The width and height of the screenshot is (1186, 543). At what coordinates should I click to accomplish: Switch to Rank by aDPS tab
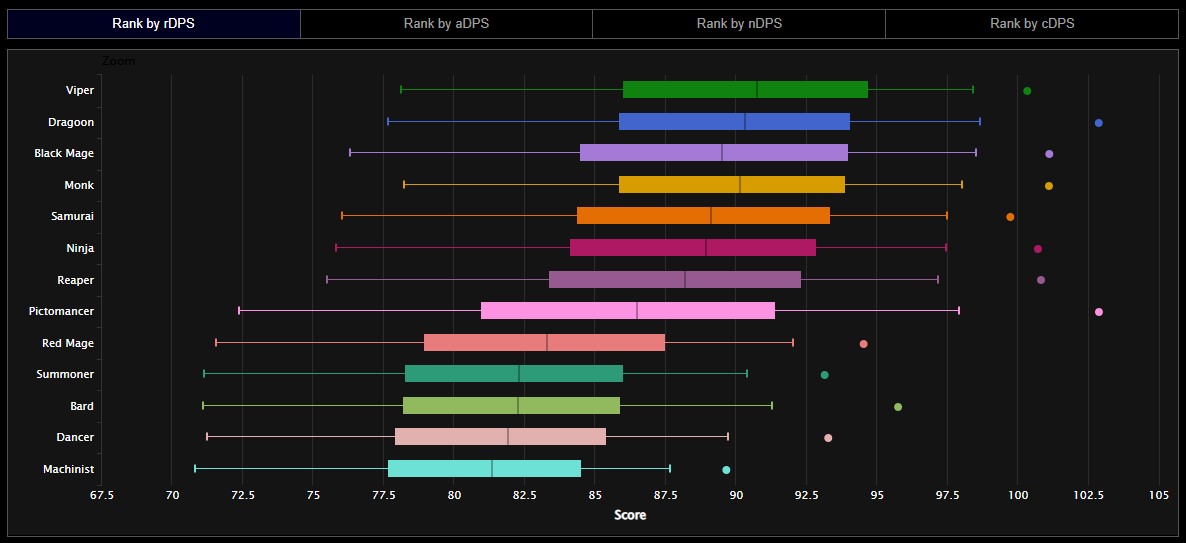(x=446, y=23)
